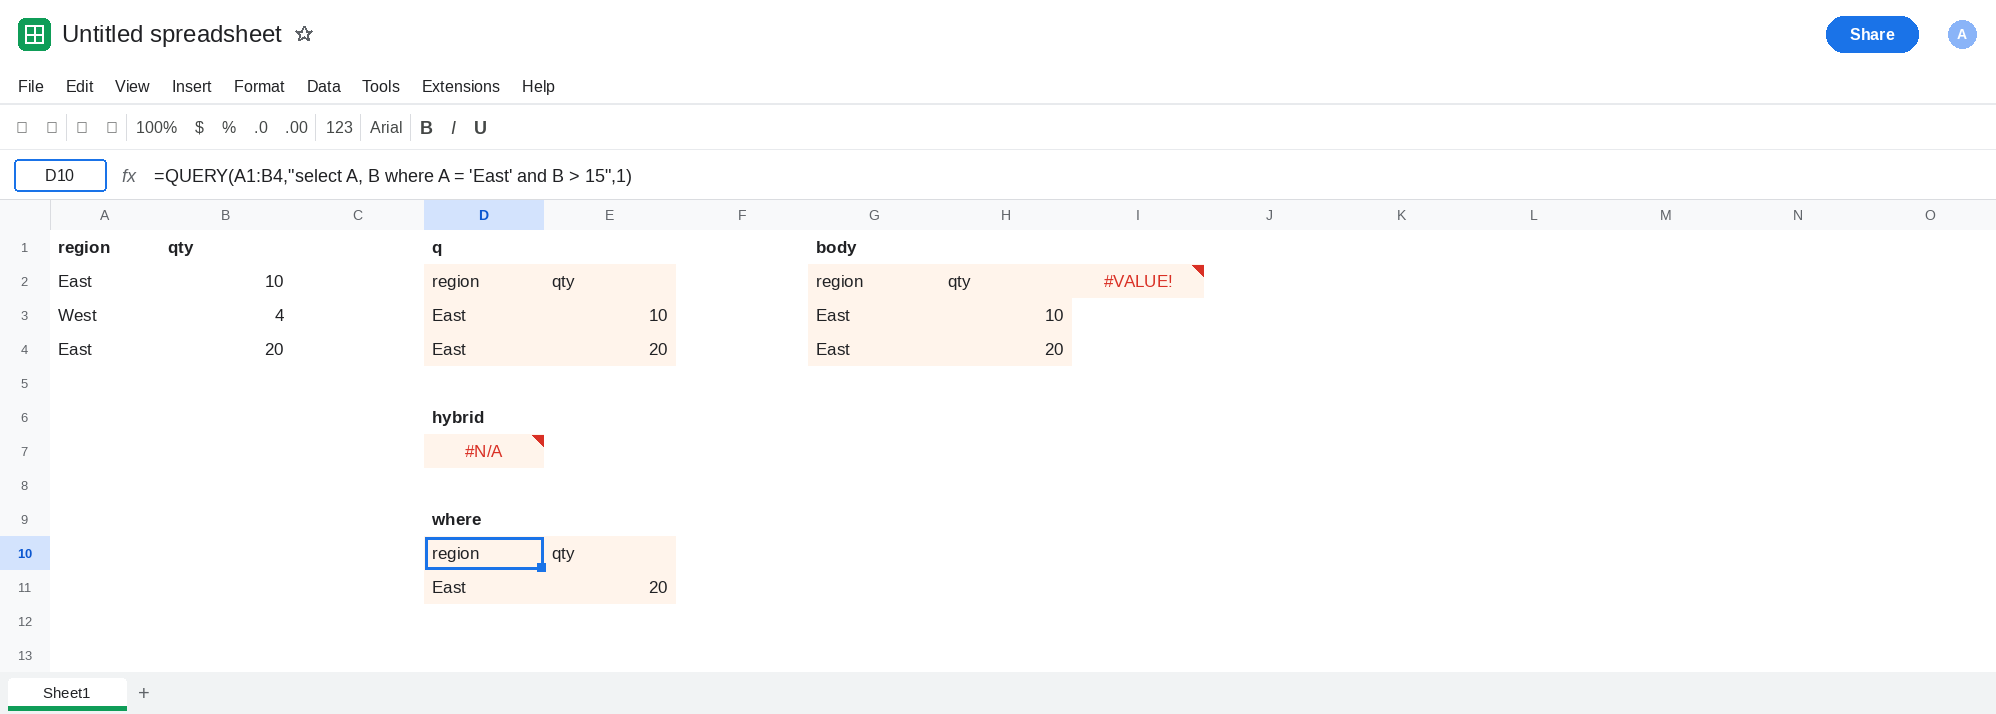
Task: Select the 'East' cell in A2
Action: (x=105, y=281)
